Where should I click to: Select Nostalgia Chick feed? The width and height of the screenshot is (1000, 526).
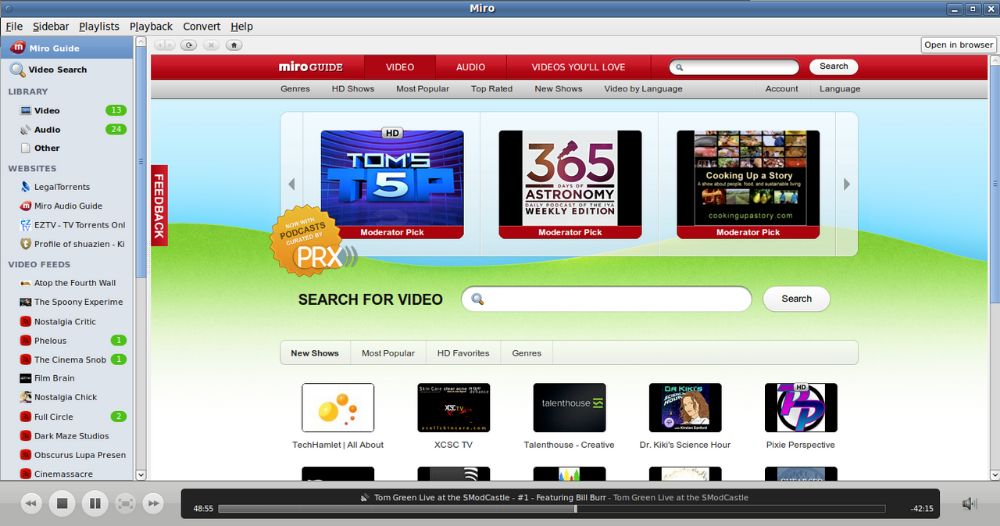[x=66, y=397]
